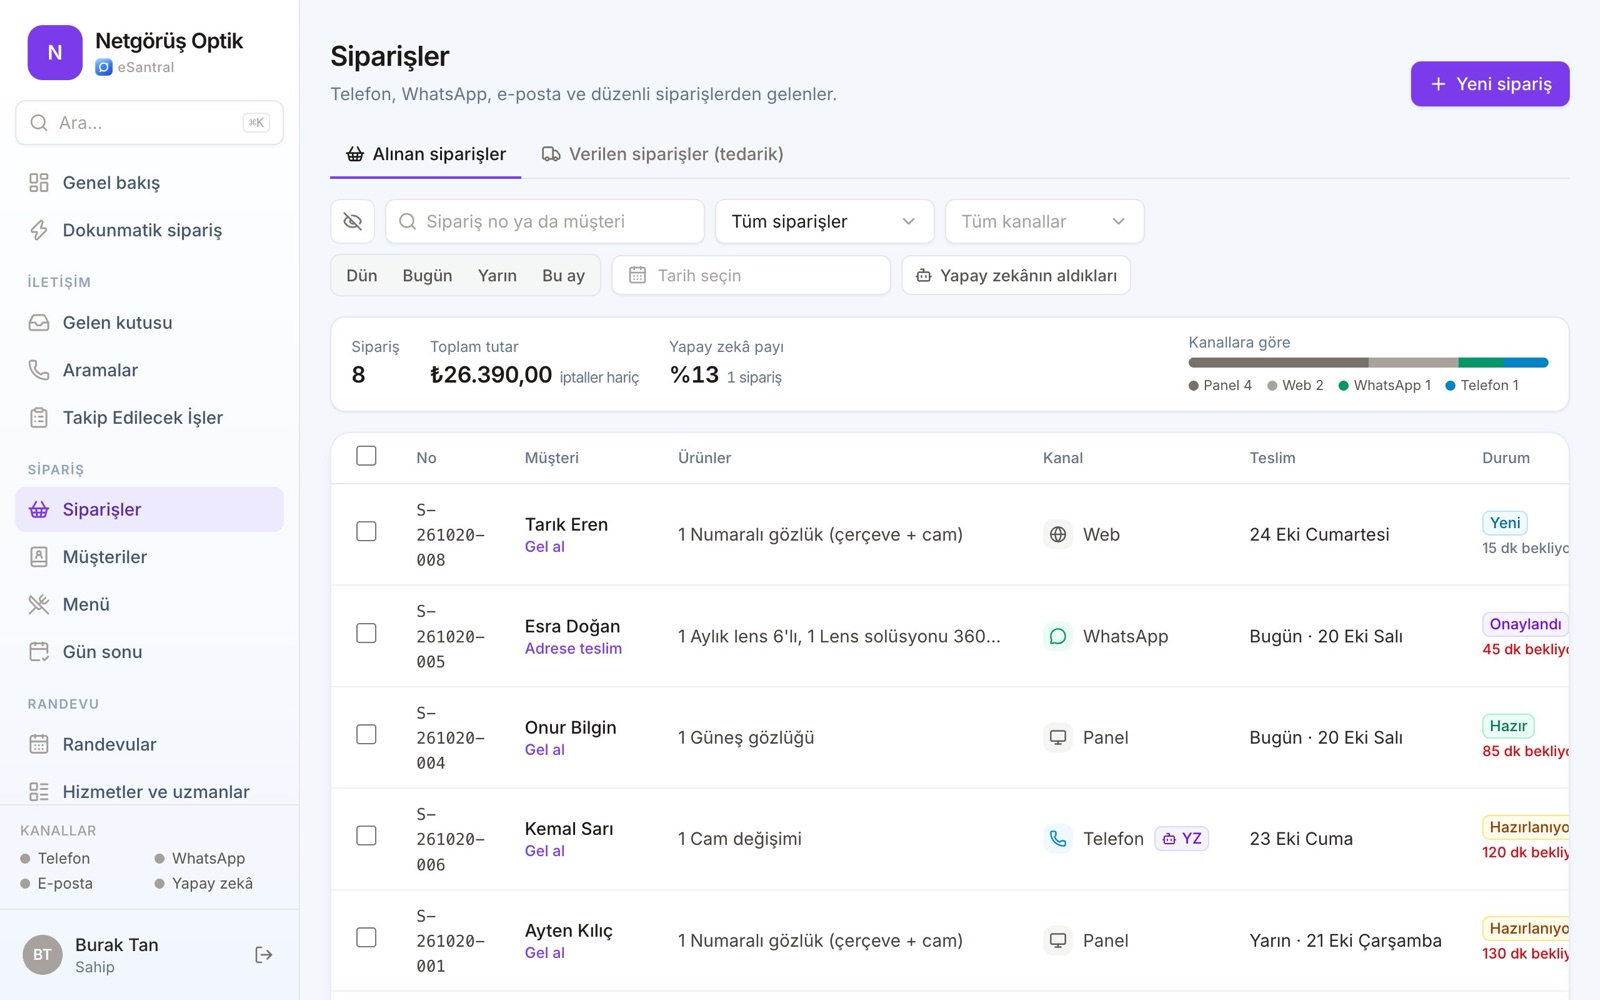Filter orders by Bu ay

[563, 275]
